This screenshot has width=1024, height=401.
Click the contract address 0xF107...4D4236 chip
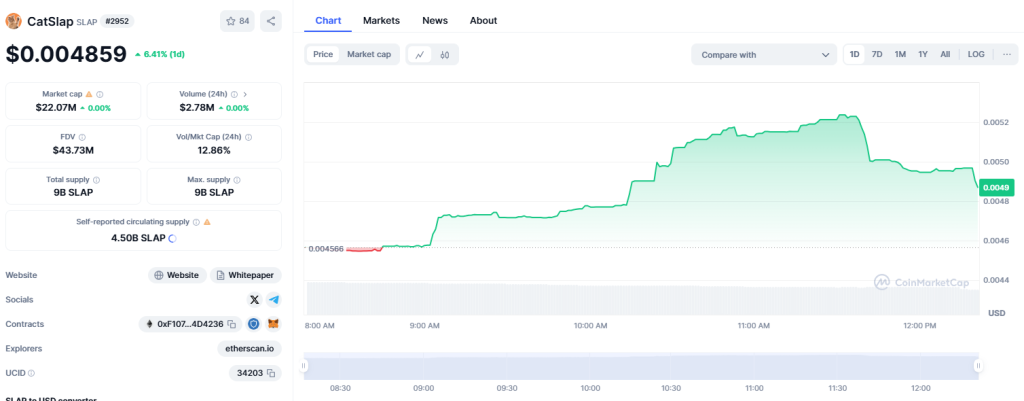tap(190, 324)
